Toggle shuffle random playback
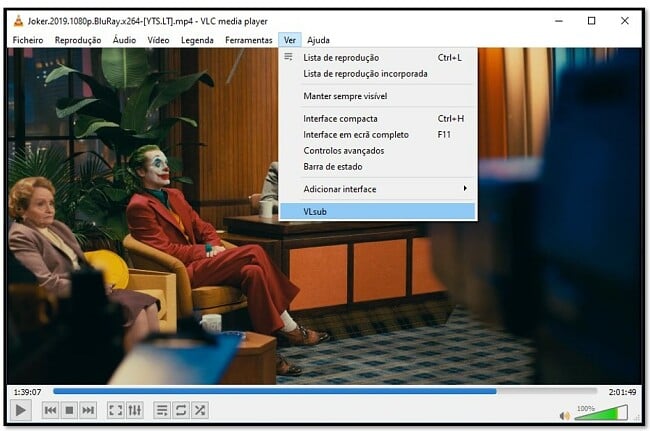Screen dimensions: 650x431 pos(200,410)
